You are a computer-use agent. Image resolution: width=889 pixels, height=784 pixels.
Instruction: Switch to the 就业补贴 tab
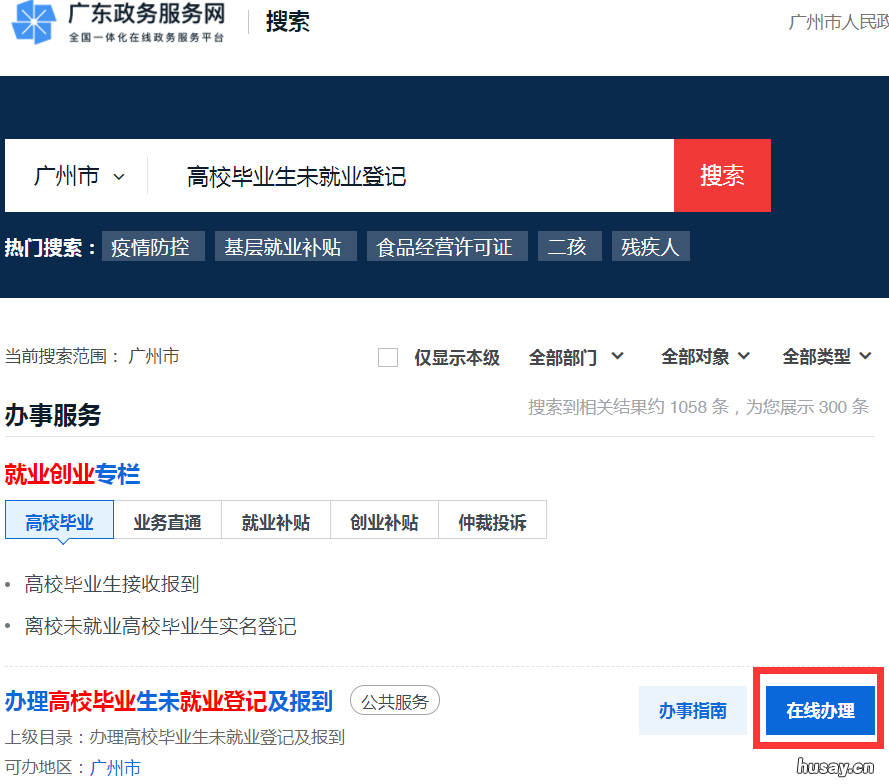tap(275, 520)
